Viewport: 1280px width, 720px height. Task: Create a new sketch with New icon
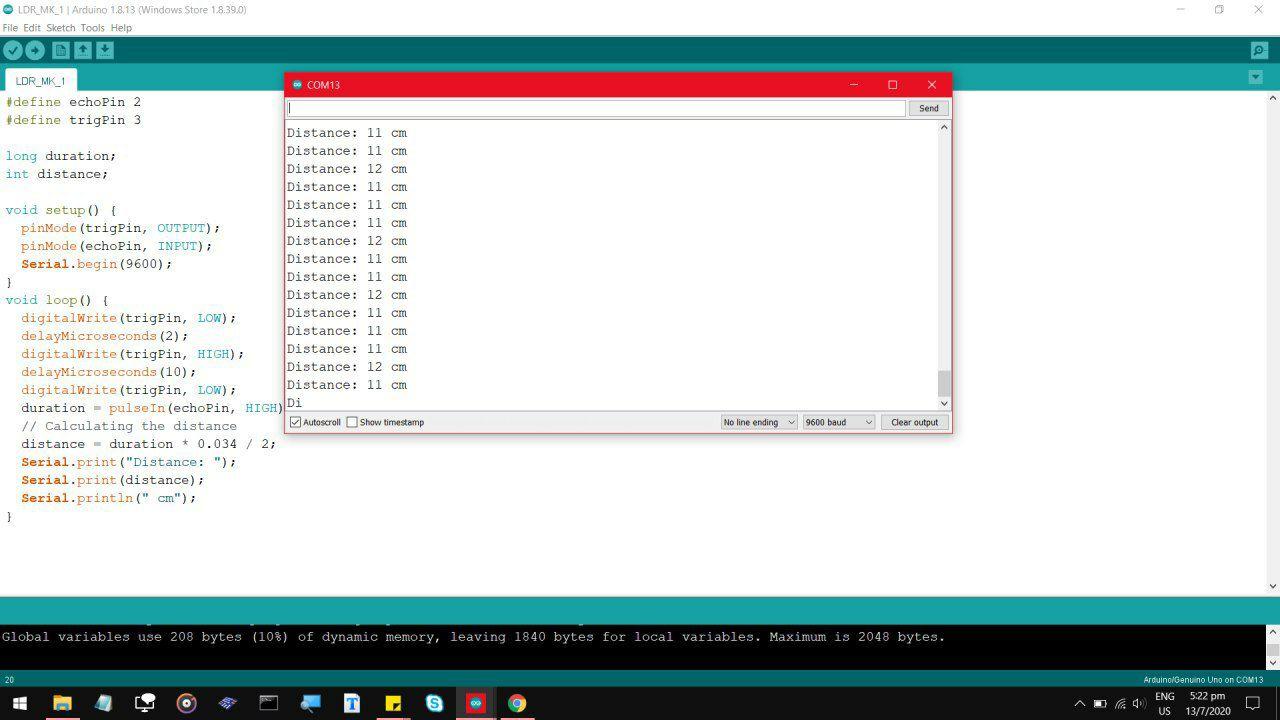[x=61, y=50]
